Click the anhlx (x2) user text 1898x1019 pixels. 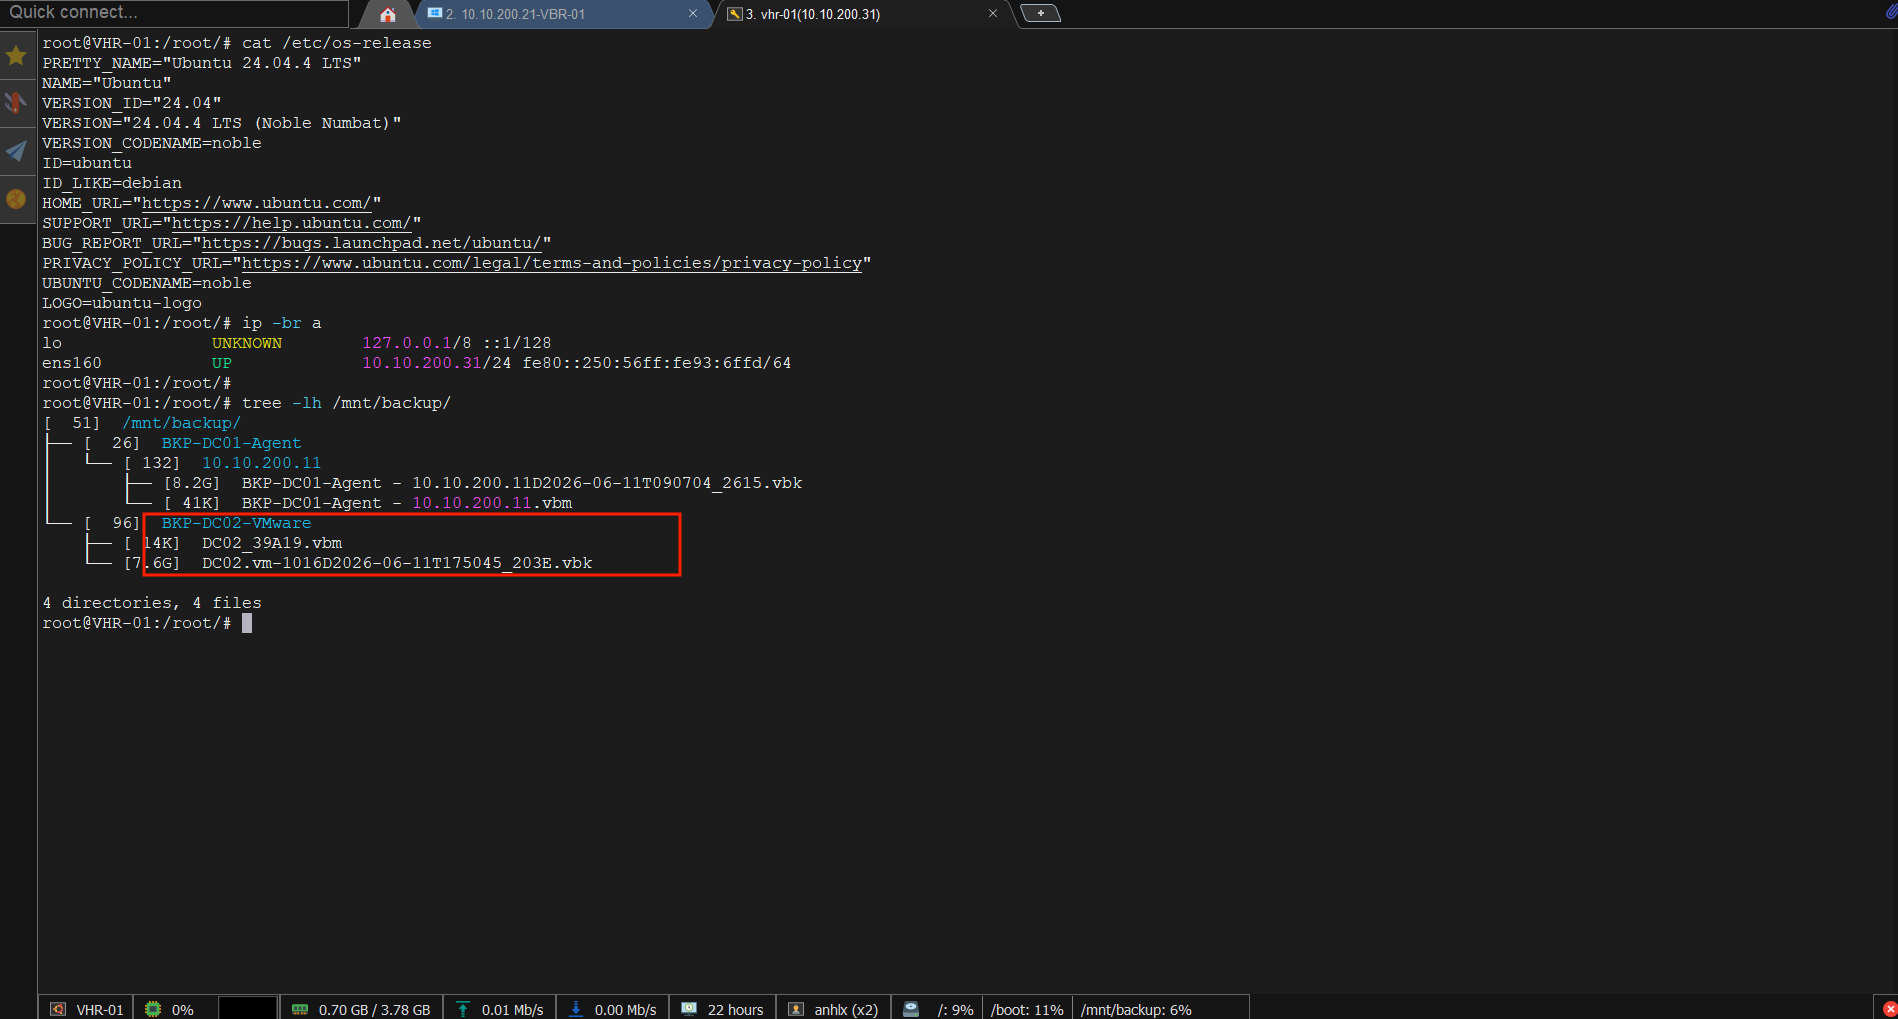(x=846, y=1010)
